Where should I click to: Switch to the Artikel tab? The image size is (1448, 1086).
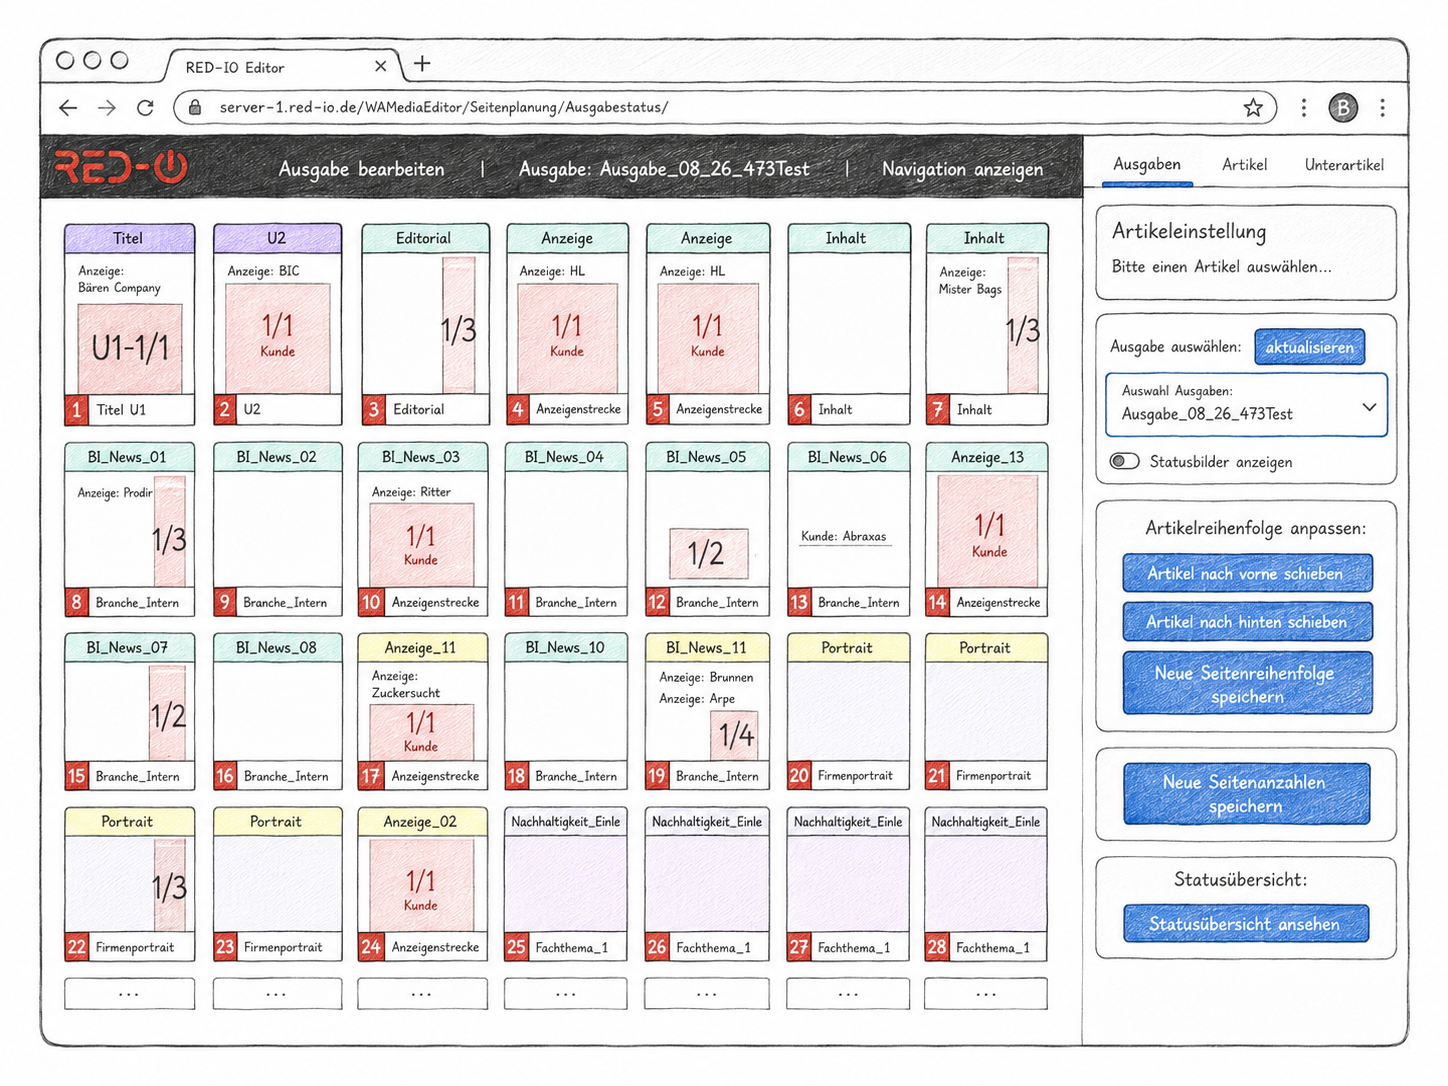[1244, 164]
